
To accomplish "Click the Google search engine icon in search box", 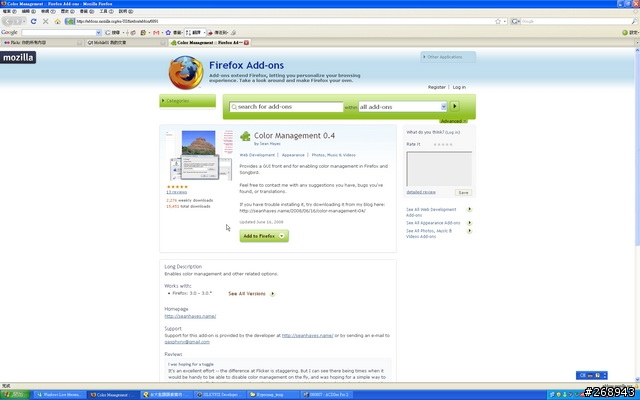I will pyautogui.click(x=514, y=21).
